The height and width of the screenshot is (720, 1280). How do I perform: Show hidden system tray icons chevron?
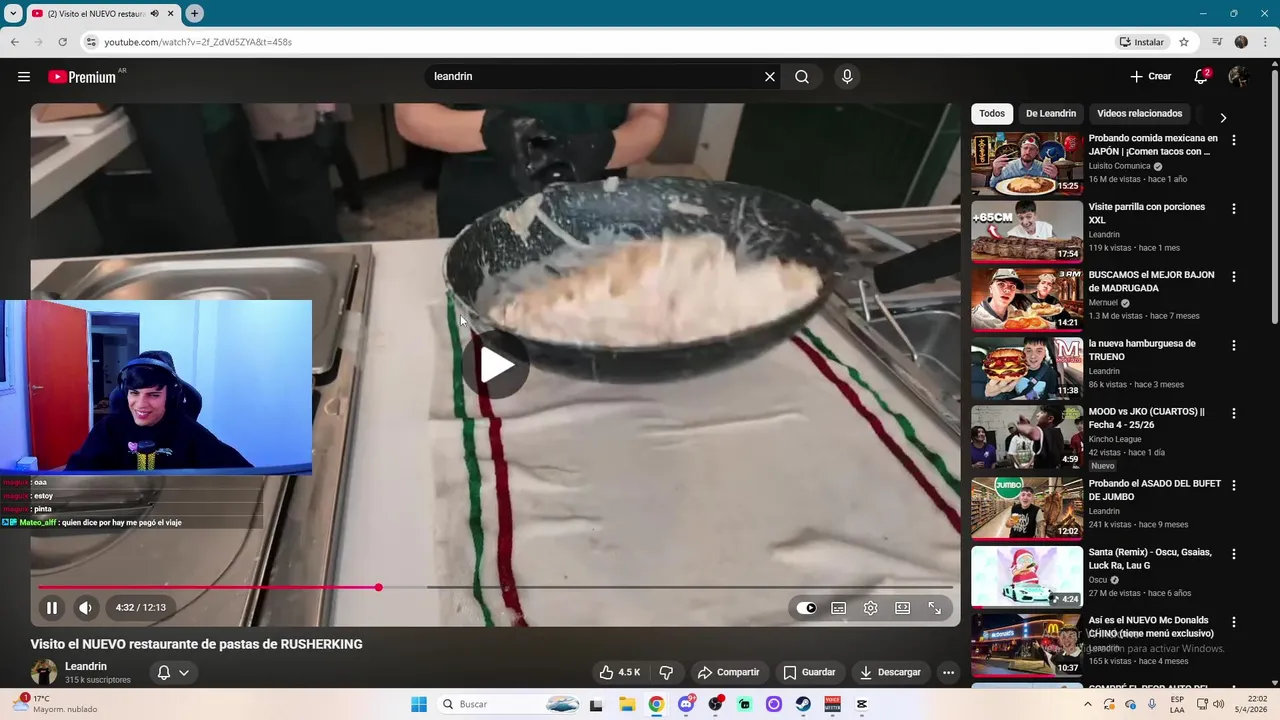pos(1089,704)
